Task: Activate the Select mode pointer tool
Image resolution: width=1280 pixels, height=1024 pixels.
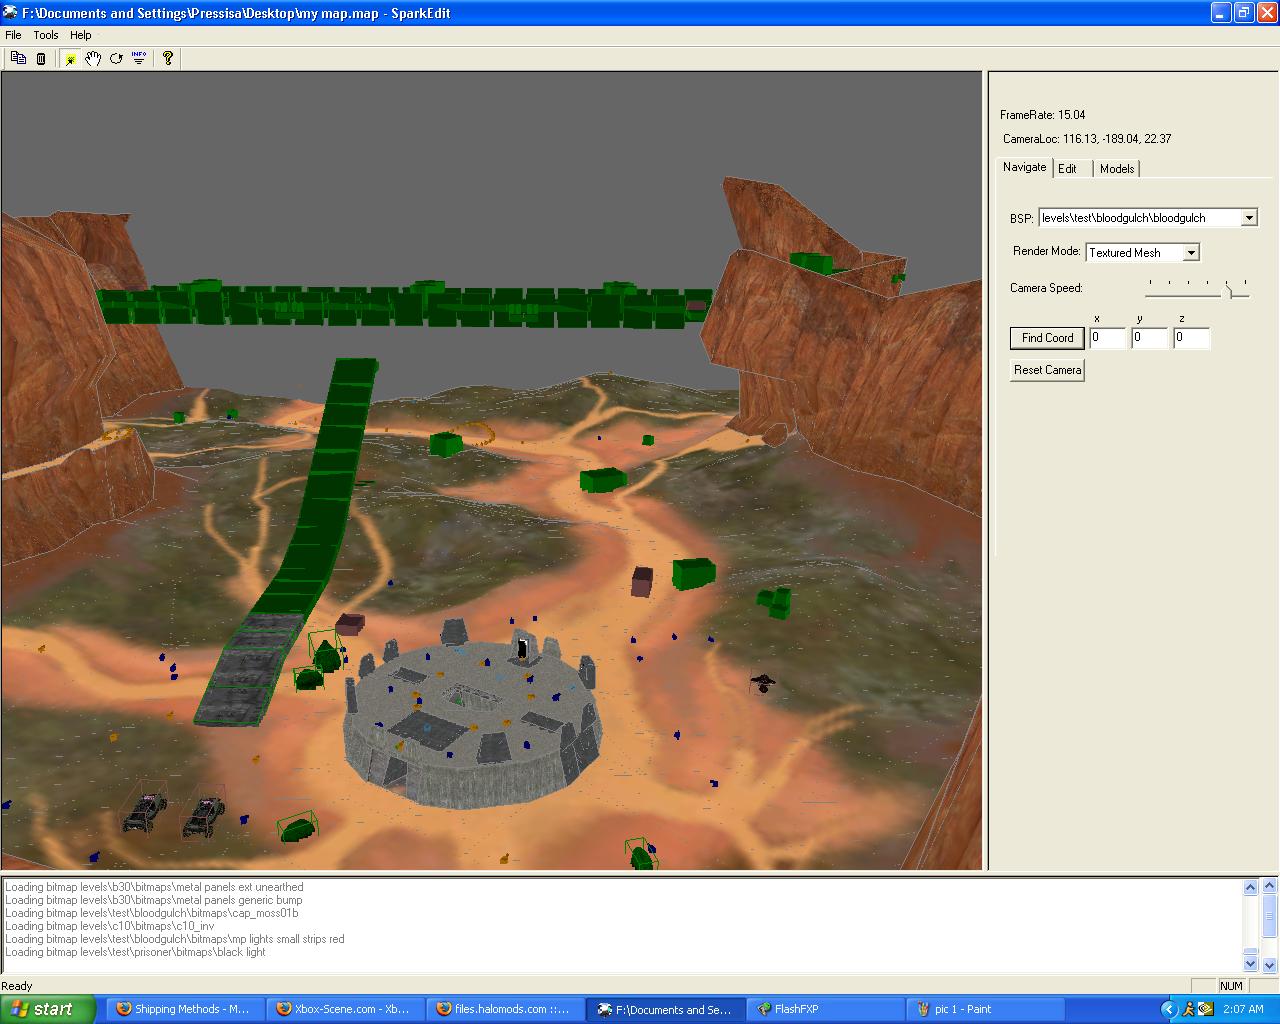Action: point(70,58)
